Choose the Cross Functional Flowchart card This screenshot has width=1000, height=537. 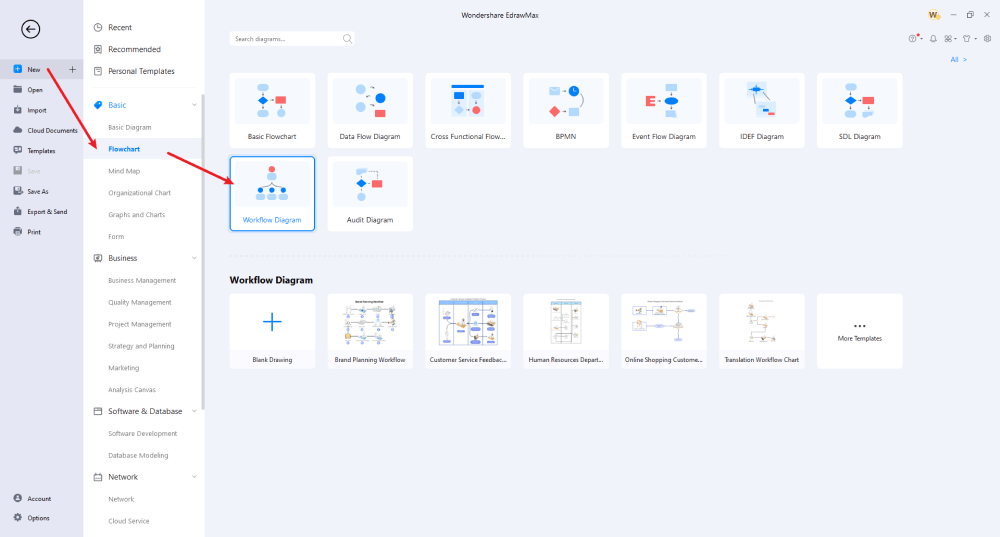click(468, 110)
